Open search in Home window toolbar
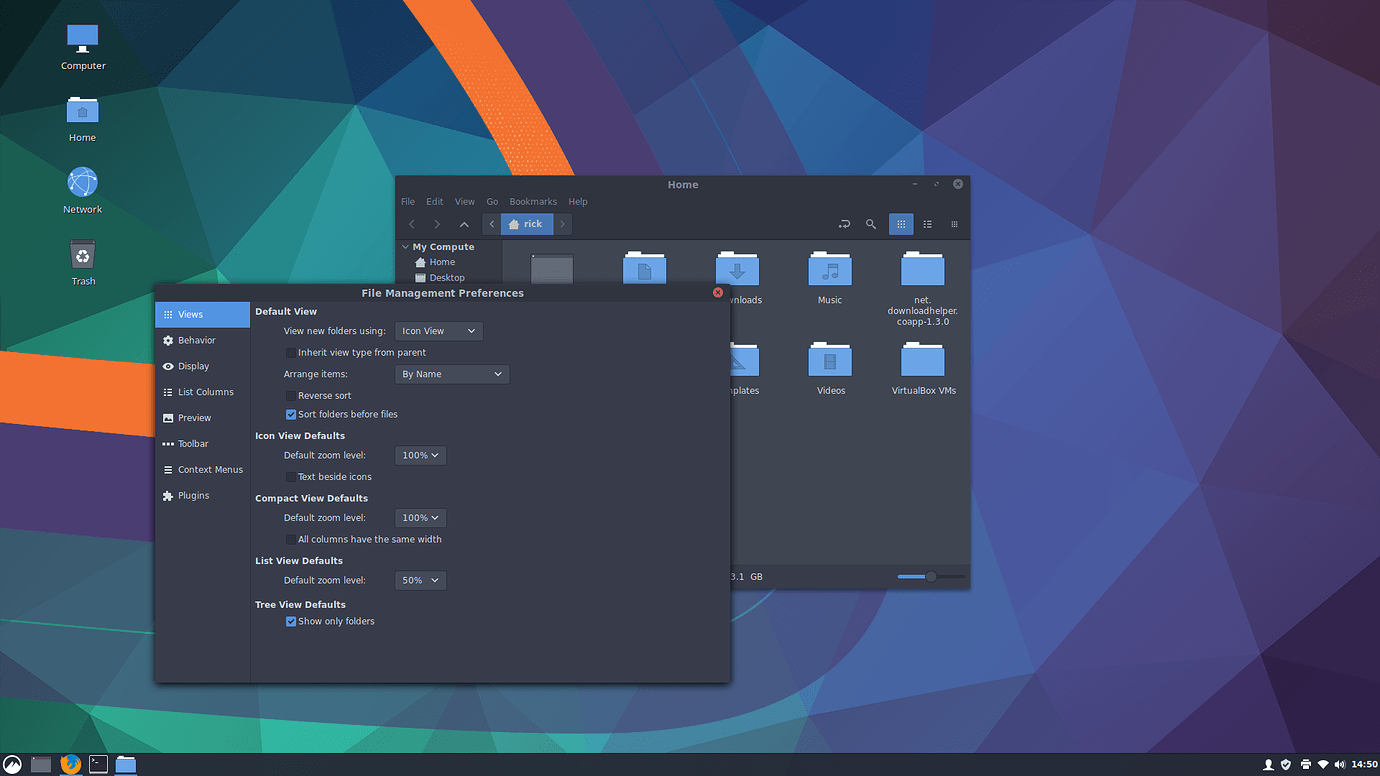Image resolution: width=1380 pixels, height=776 pixels. tap(871, 224)
